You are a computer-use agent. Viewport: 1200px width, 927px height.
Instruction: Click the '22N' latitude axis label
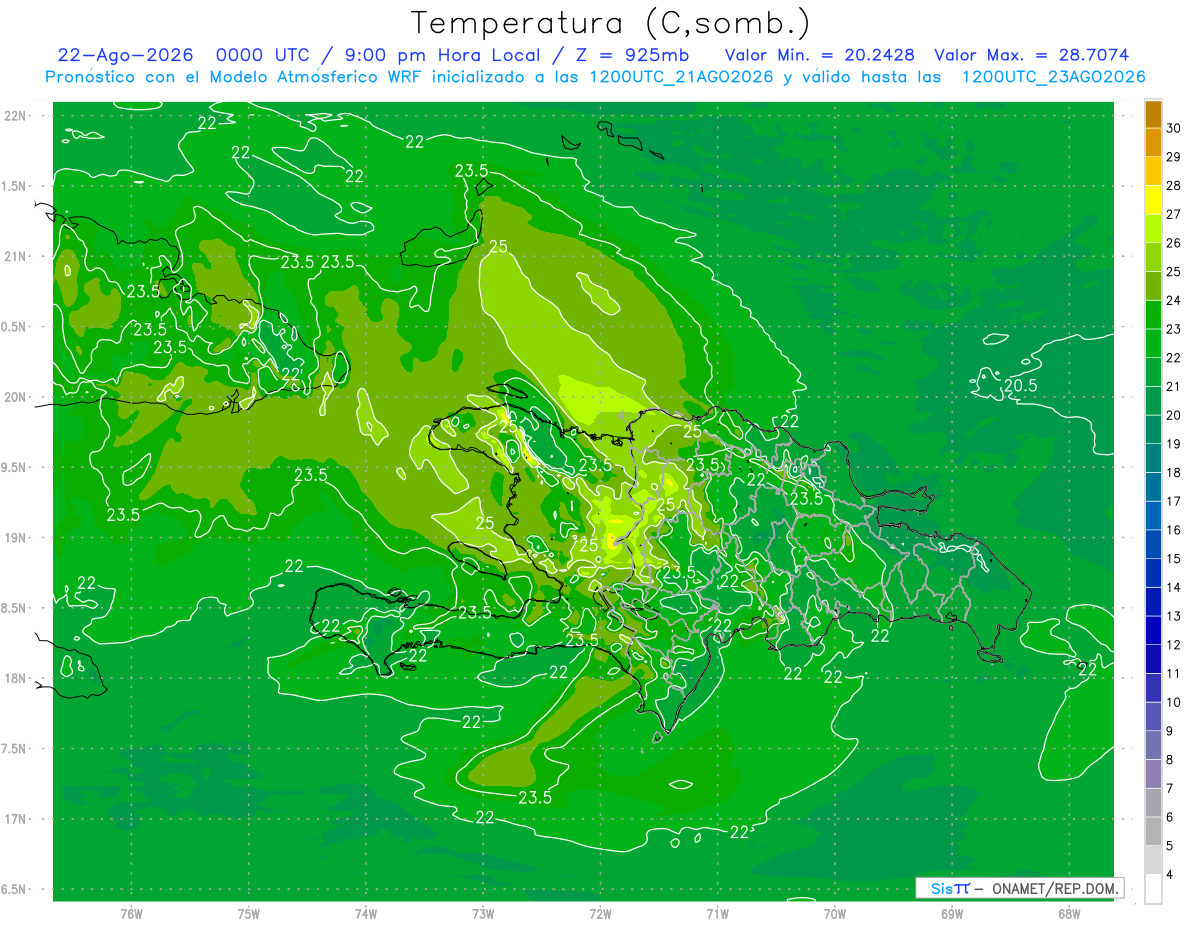pyautogui.click(x=15, y=116)
